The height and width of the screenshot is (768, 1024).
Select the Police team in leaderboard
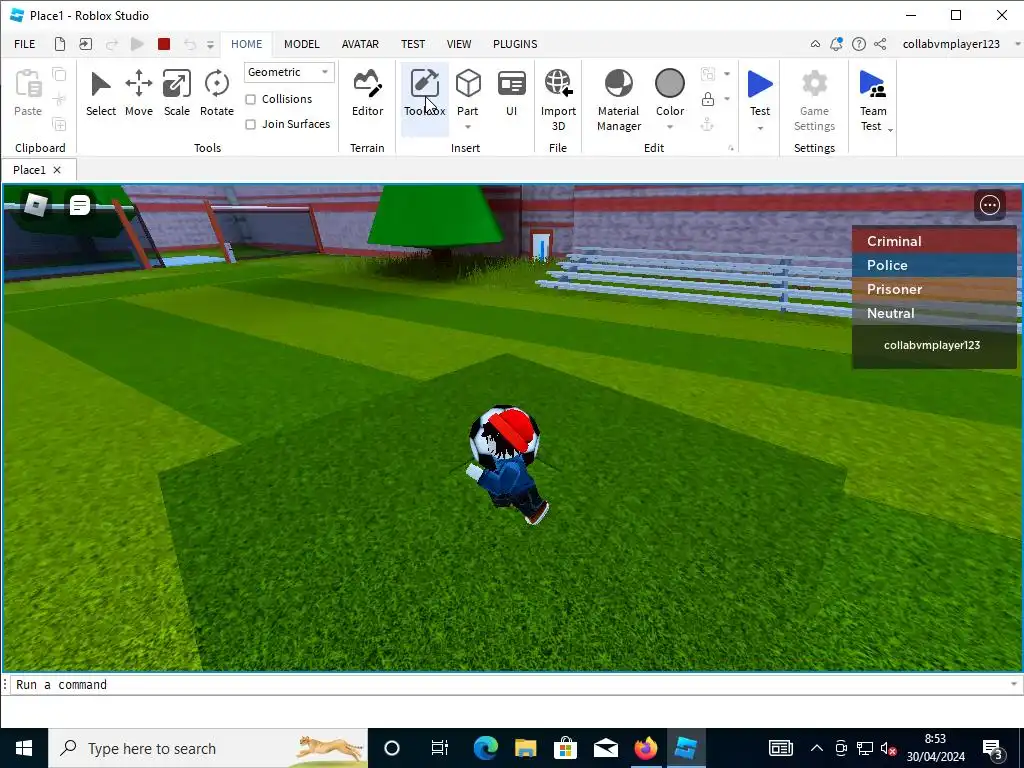(934, 265)
